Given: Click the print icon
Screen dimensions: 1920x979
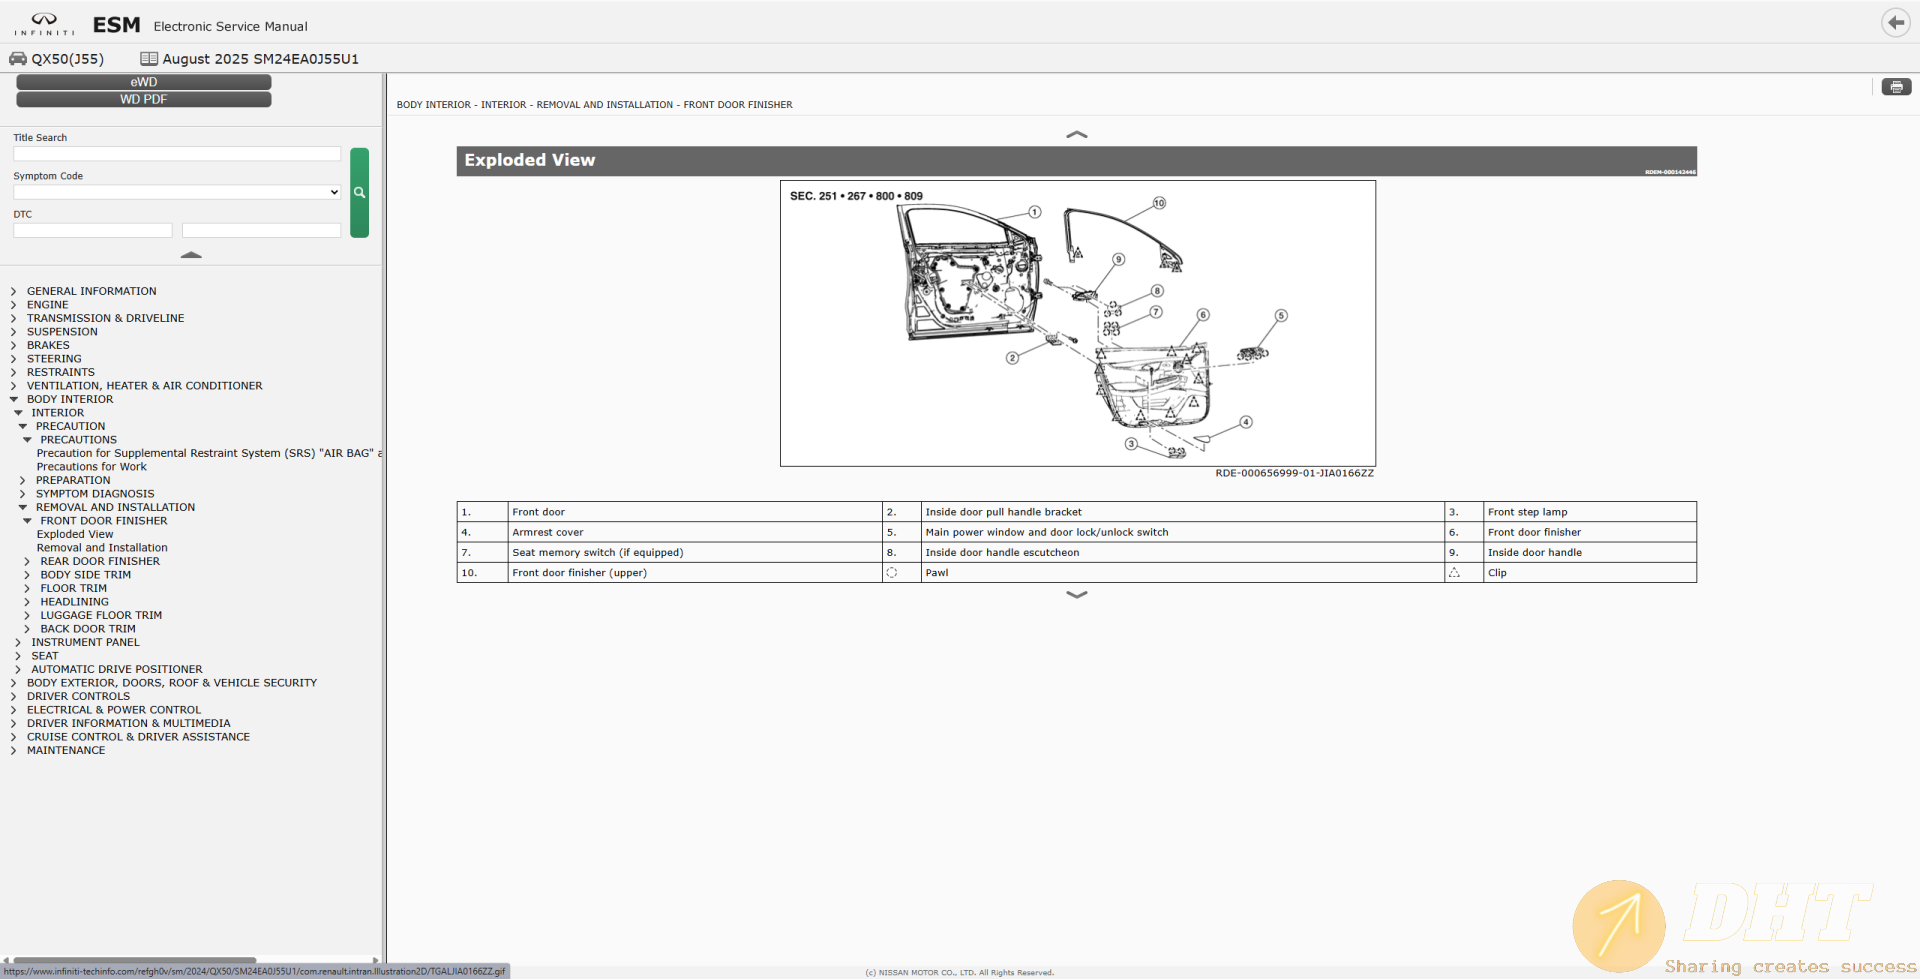Looking at the screenshot, I should (x=1895, y=87).
